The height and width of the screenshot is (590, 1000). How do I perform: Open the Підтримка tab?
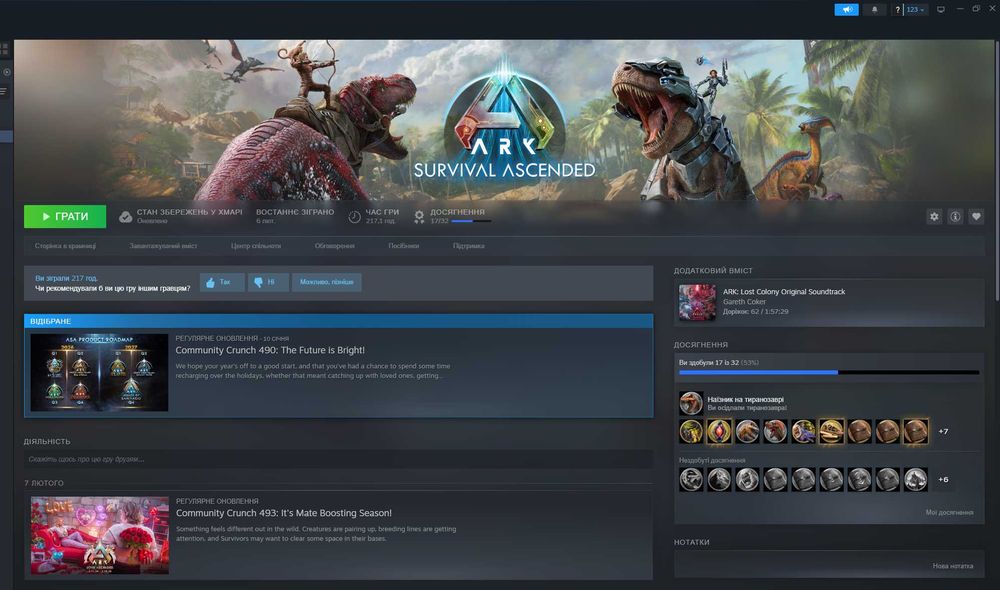click(469, 246)
